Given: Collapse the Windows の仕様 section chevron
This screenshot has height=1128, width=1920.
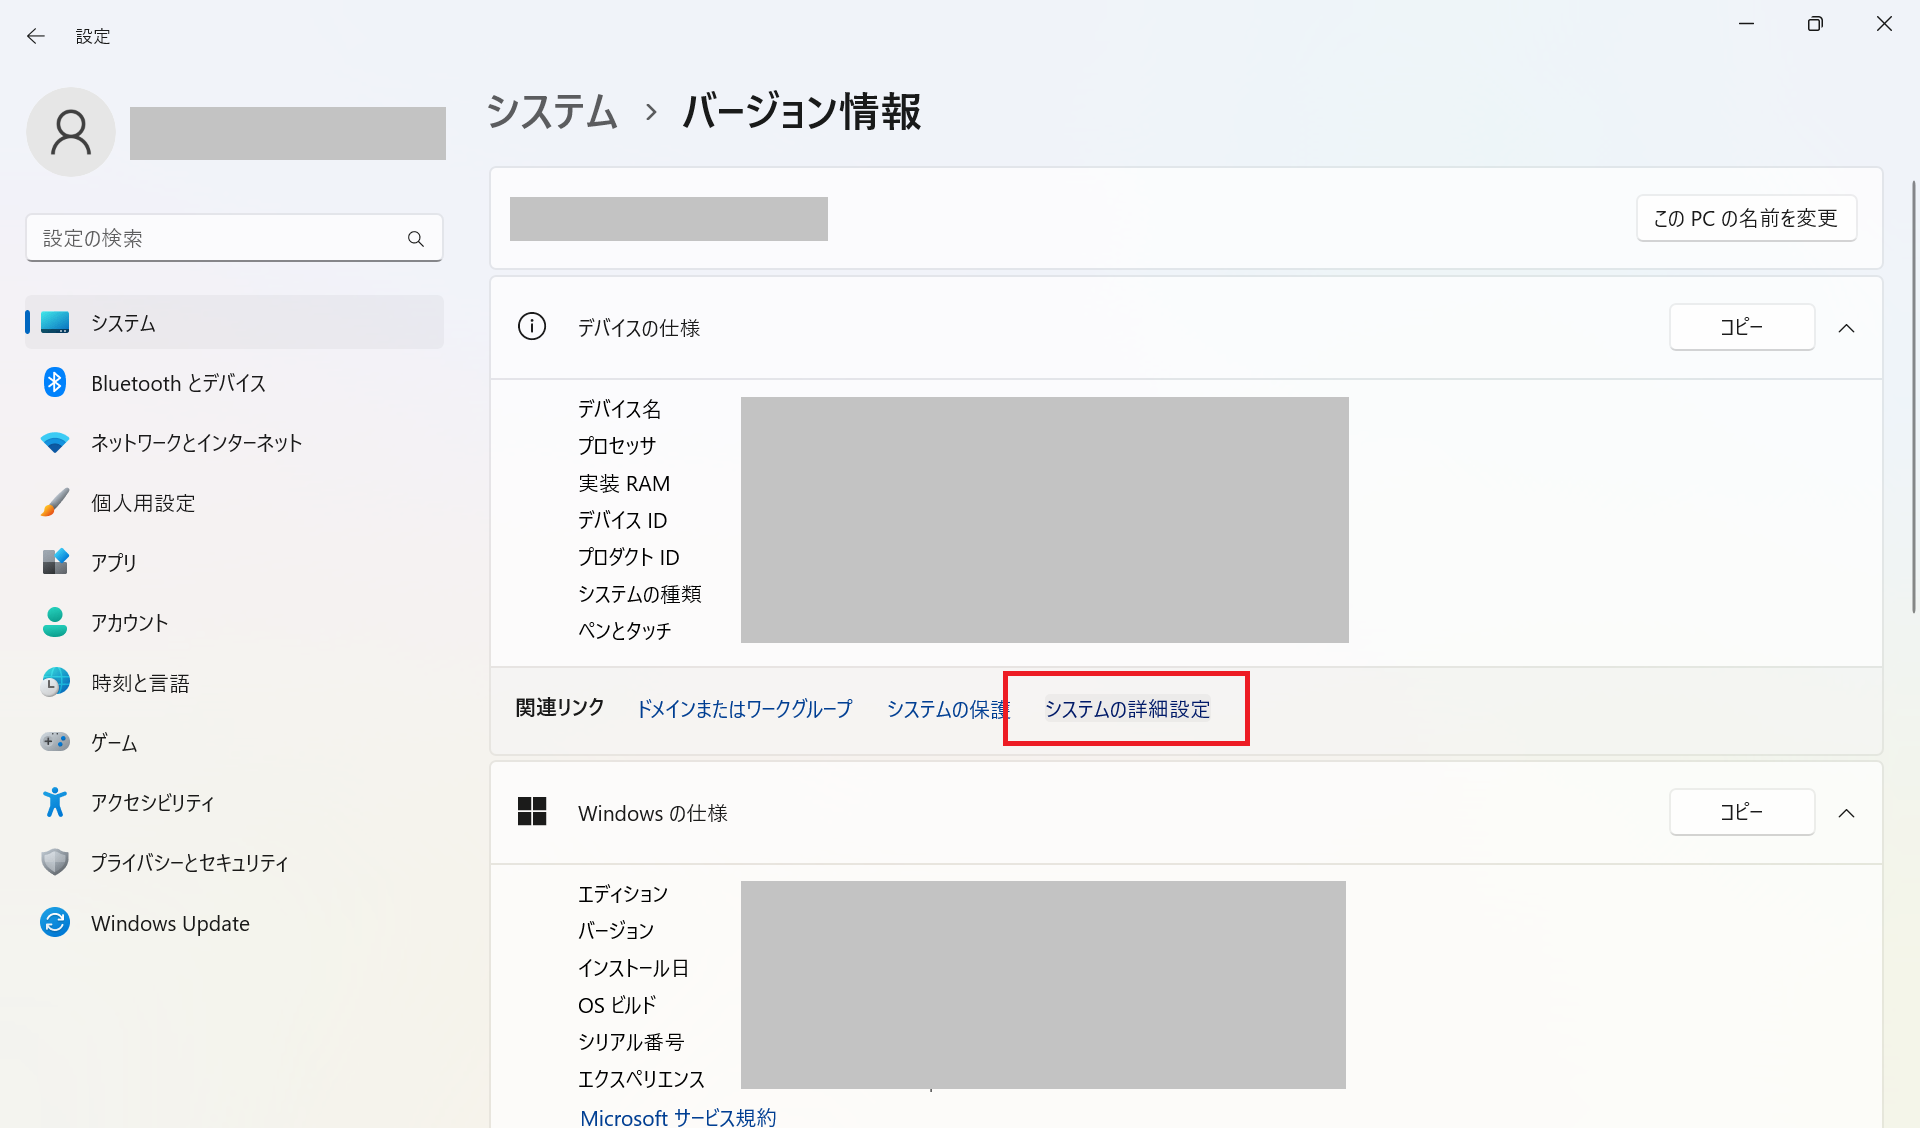Looking at the screenshot, I should pos(1846,813).
